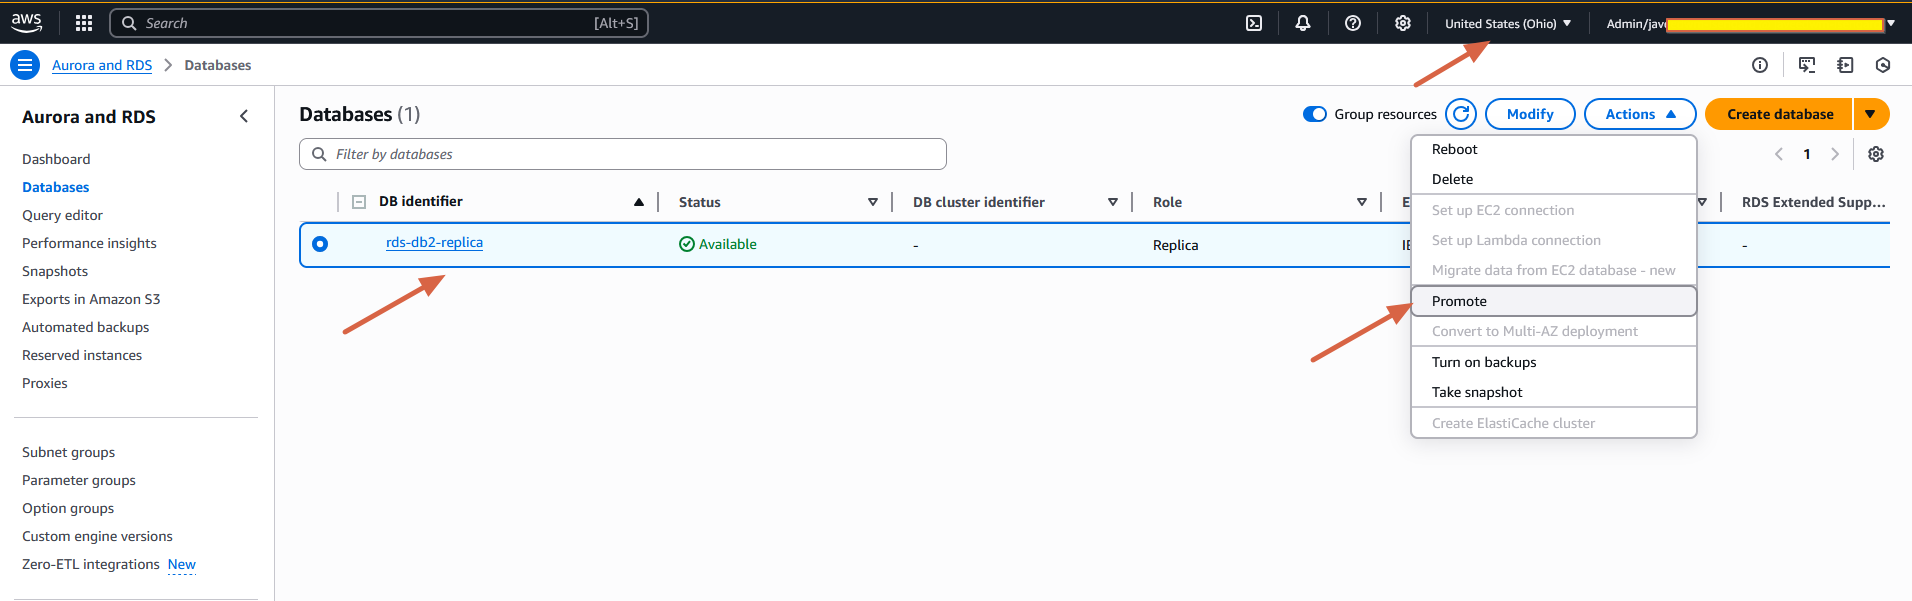Sort by DB cluster identifier arrow

pyautogui.click(x=1113, y=202)
